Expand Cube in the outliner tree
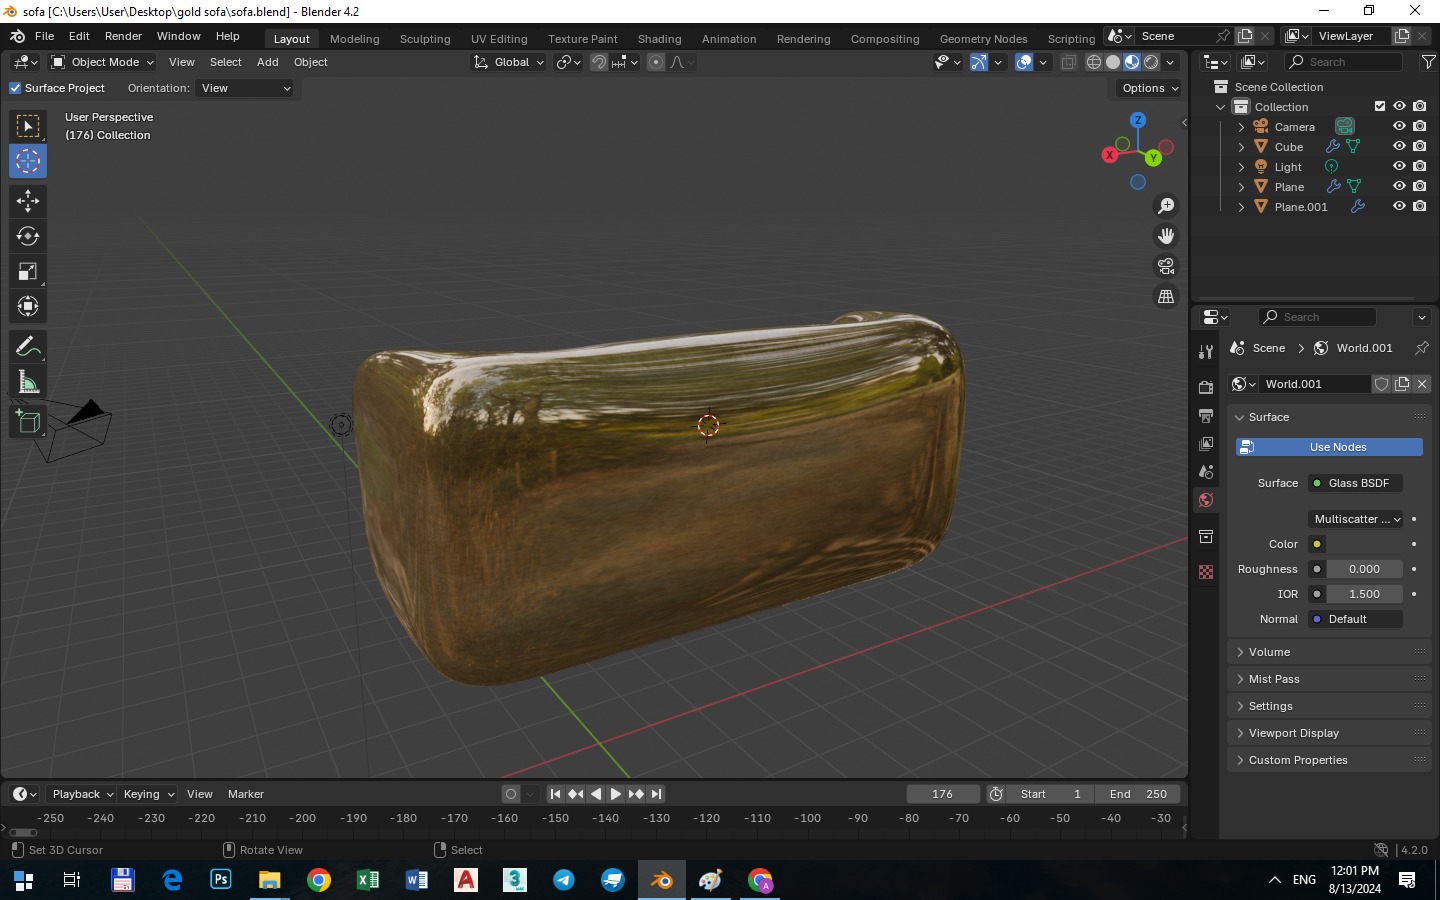Viewport: 1440px width, 900px height. 1241,147
